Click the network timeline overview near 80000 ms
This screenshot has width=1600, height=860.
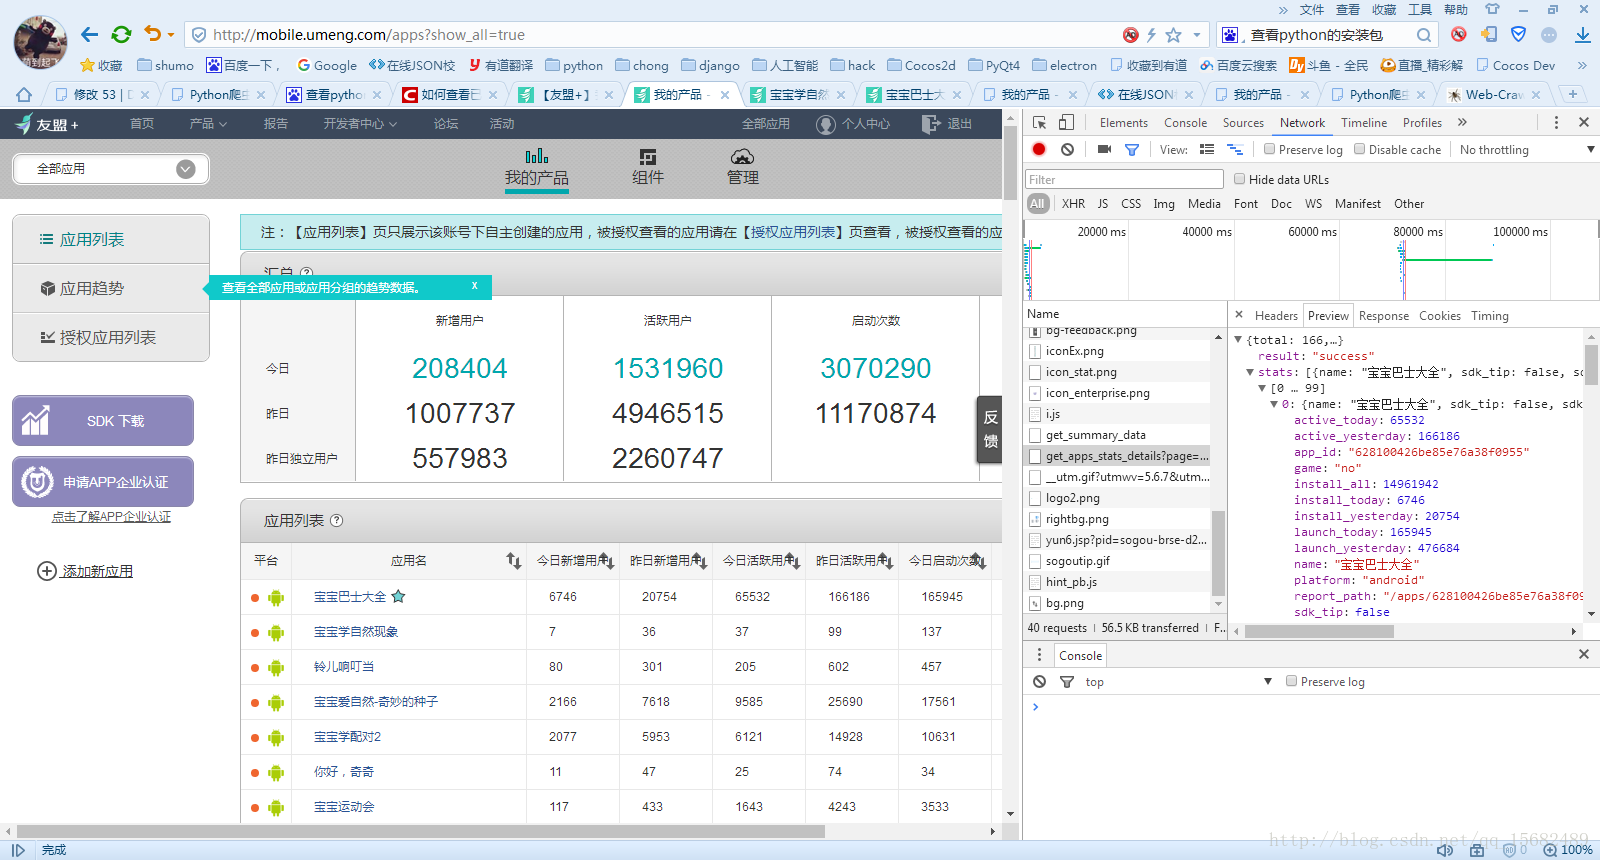pyautogui.click(x=1418, y=260)
